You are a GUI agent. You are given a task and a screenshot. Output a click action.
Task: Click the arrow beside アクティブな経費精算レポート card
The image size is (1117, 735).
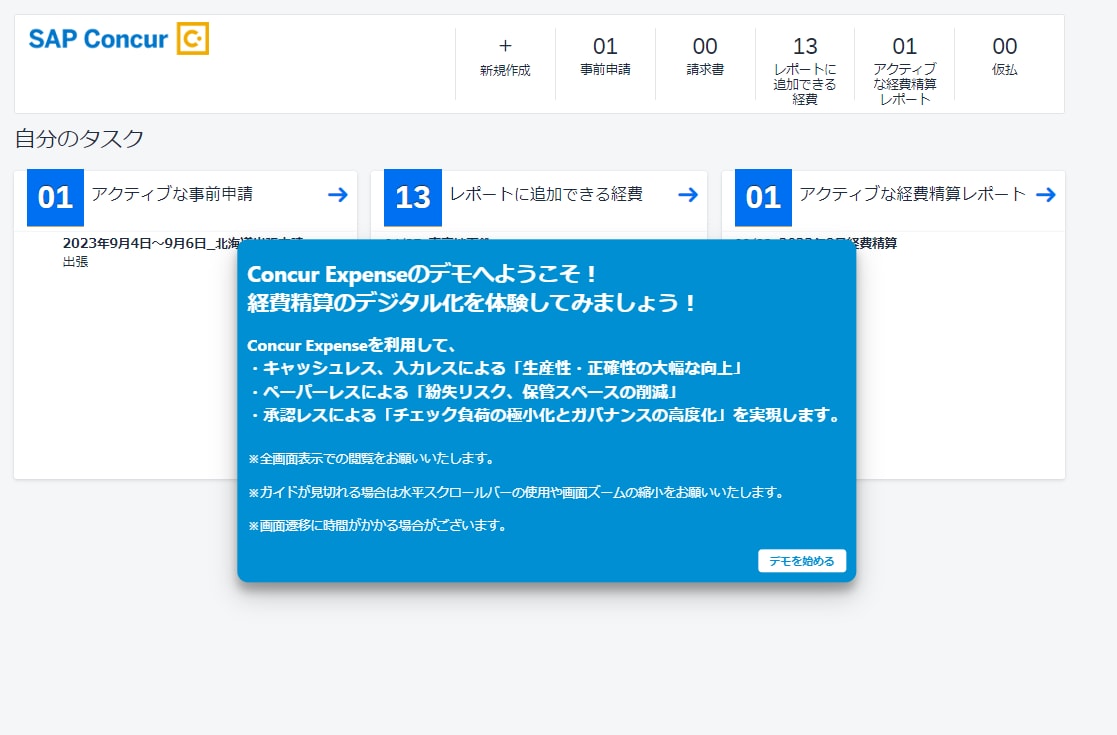click(1046, 194)
